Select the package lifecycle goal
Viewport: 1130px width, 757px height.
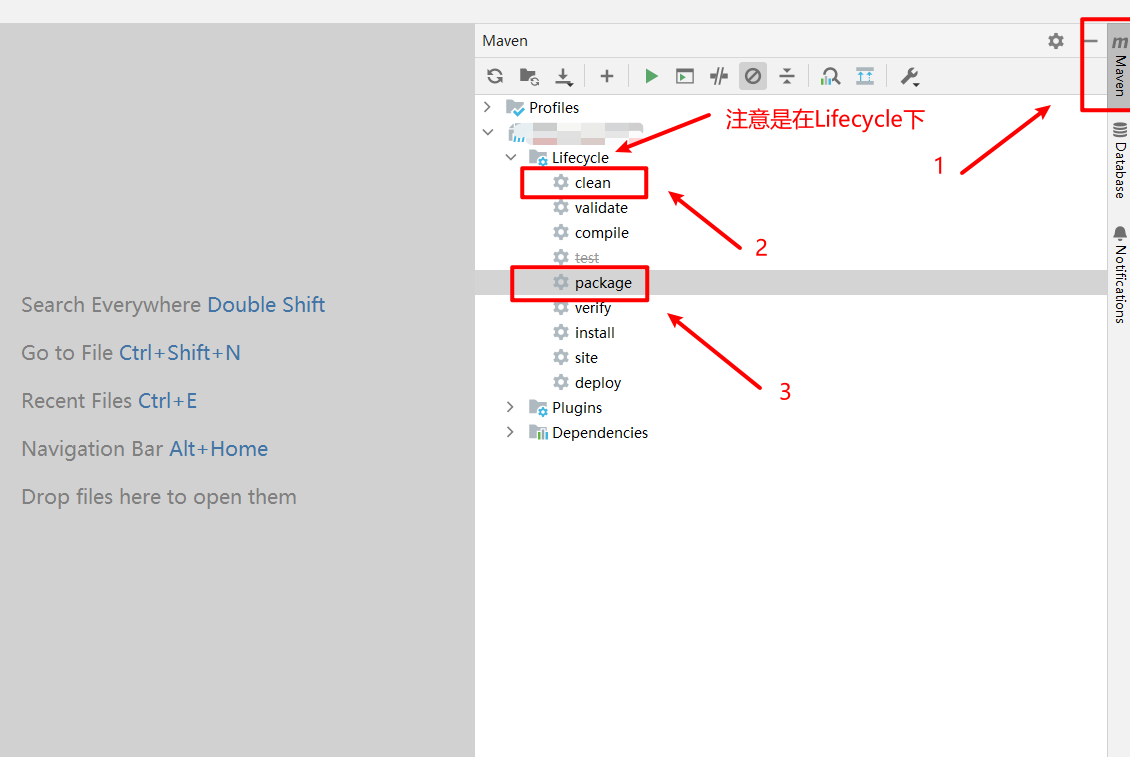(603, 283)
